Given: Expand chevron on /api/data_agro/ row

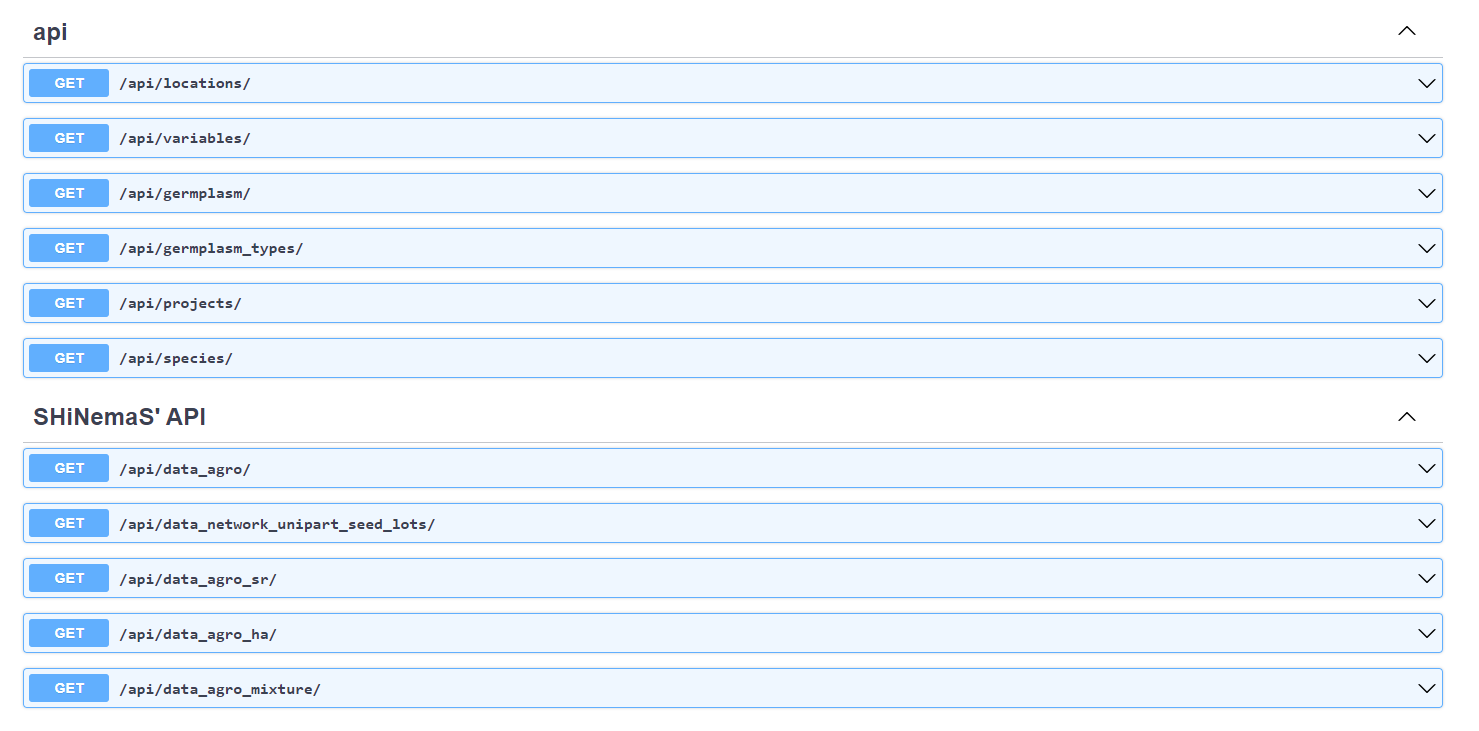Looking at the screenshot, I should pos(1427,468).
